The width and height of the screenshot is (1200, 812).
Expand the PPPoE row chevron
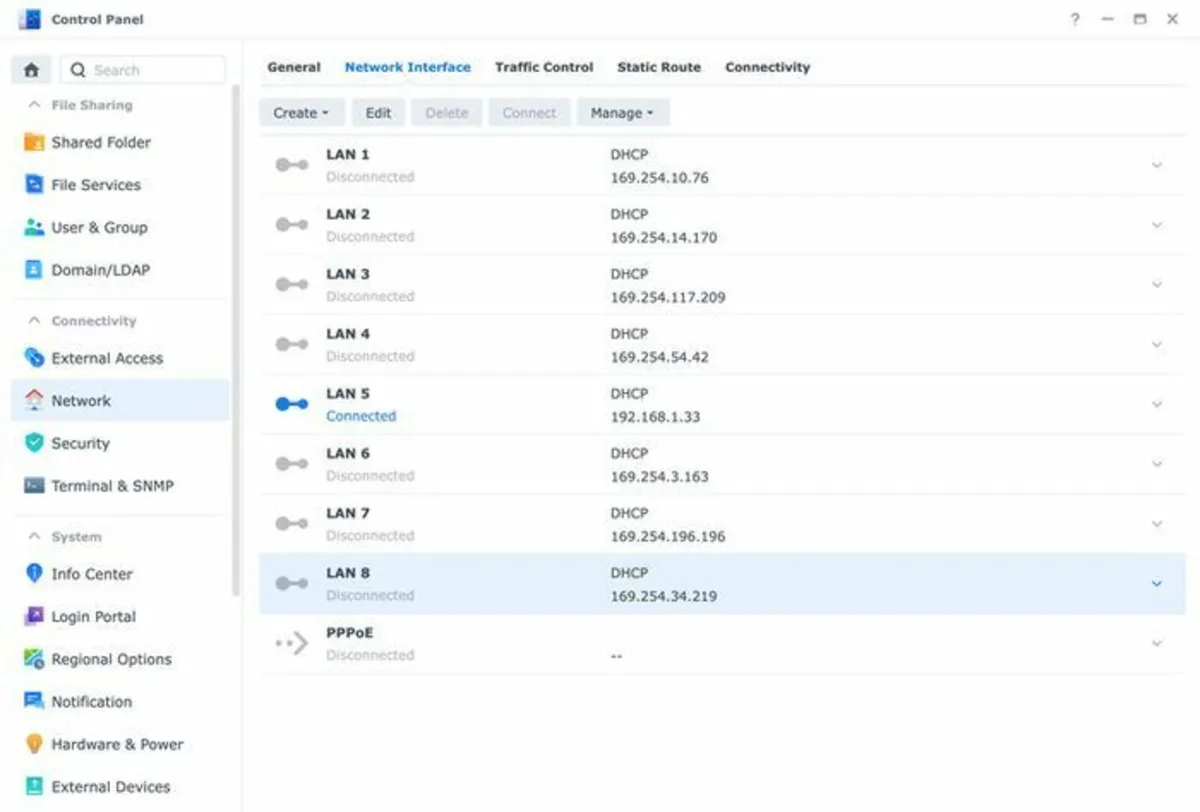pos(1157,643)
